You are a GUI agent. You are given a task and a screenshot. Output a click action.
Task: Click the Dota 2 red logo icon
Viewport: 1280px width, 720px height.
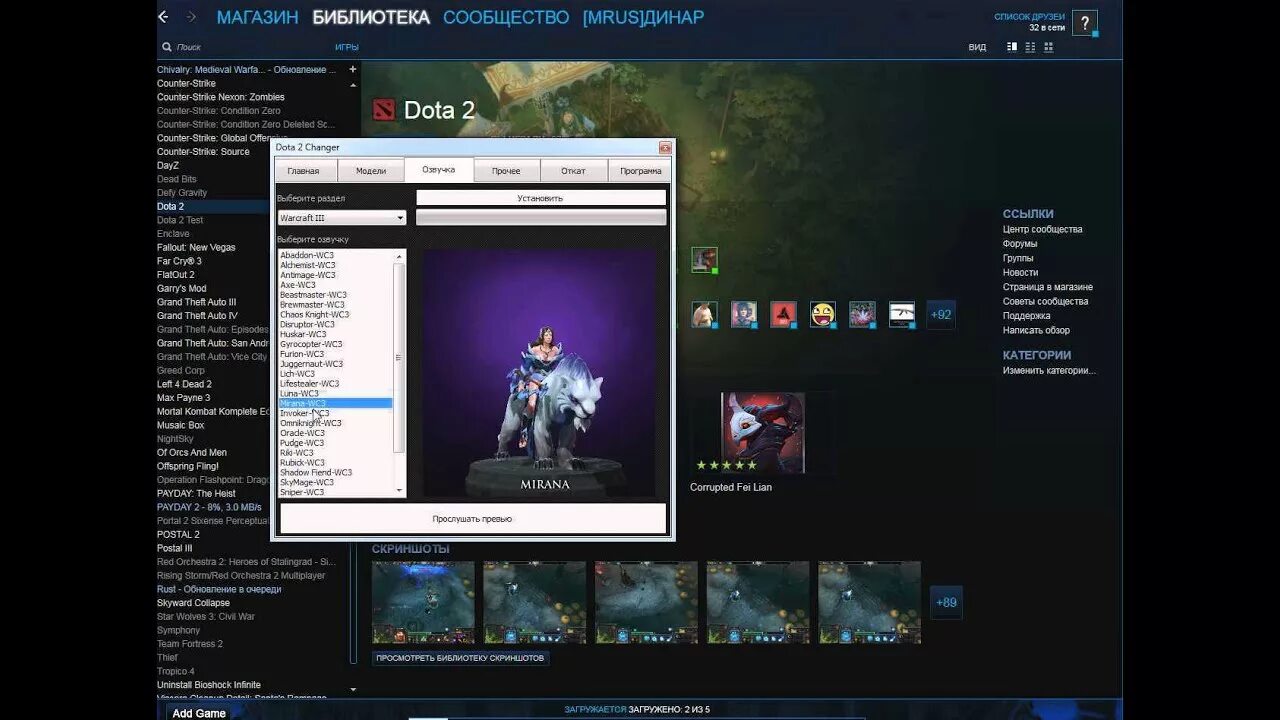coord(383,110)
